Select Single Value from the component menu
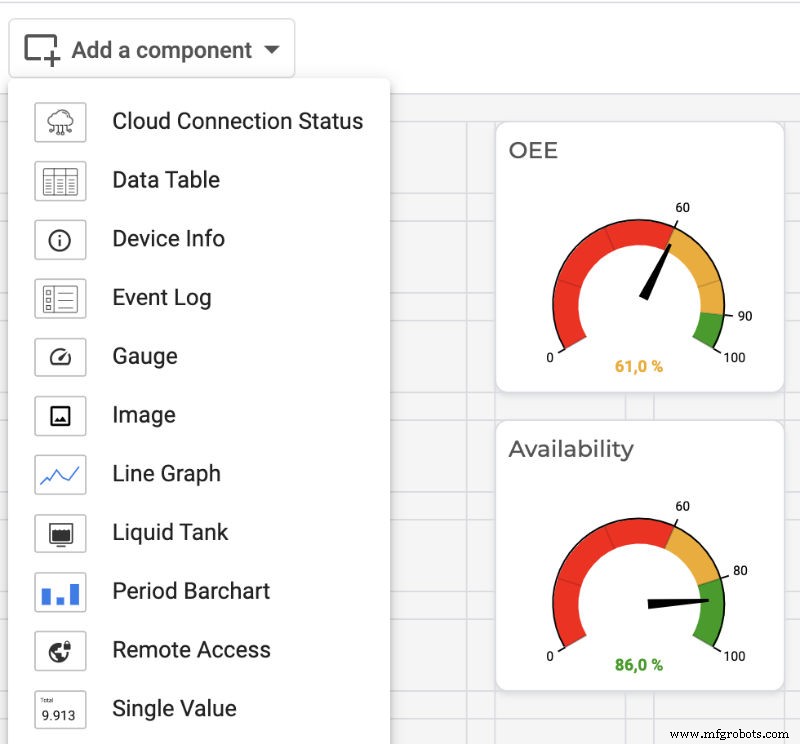The image size is (800, 744). click(60, 710)
